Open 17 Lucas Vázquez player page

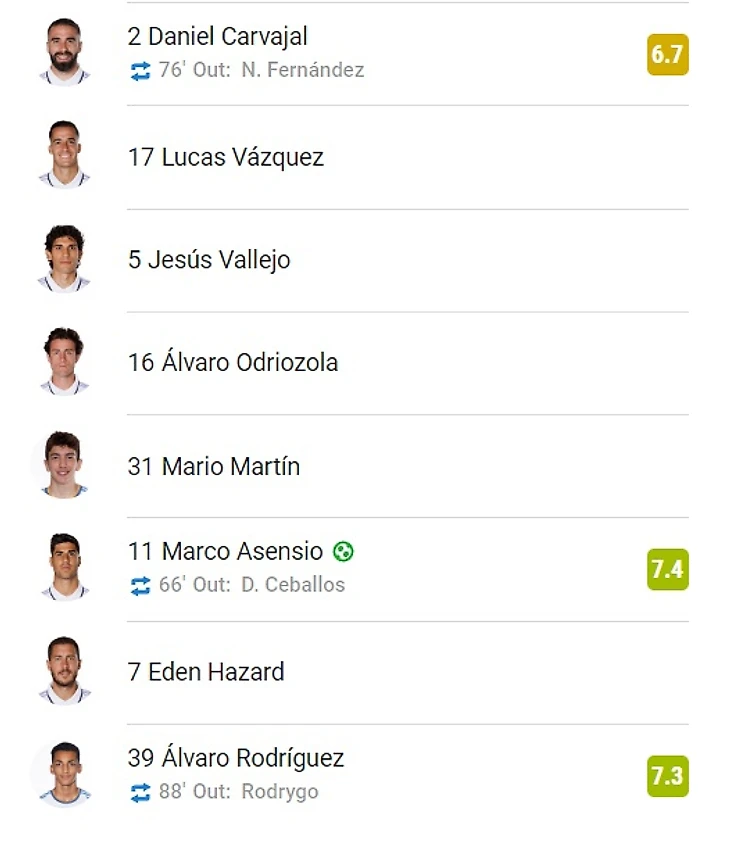[x=226, y=157]
